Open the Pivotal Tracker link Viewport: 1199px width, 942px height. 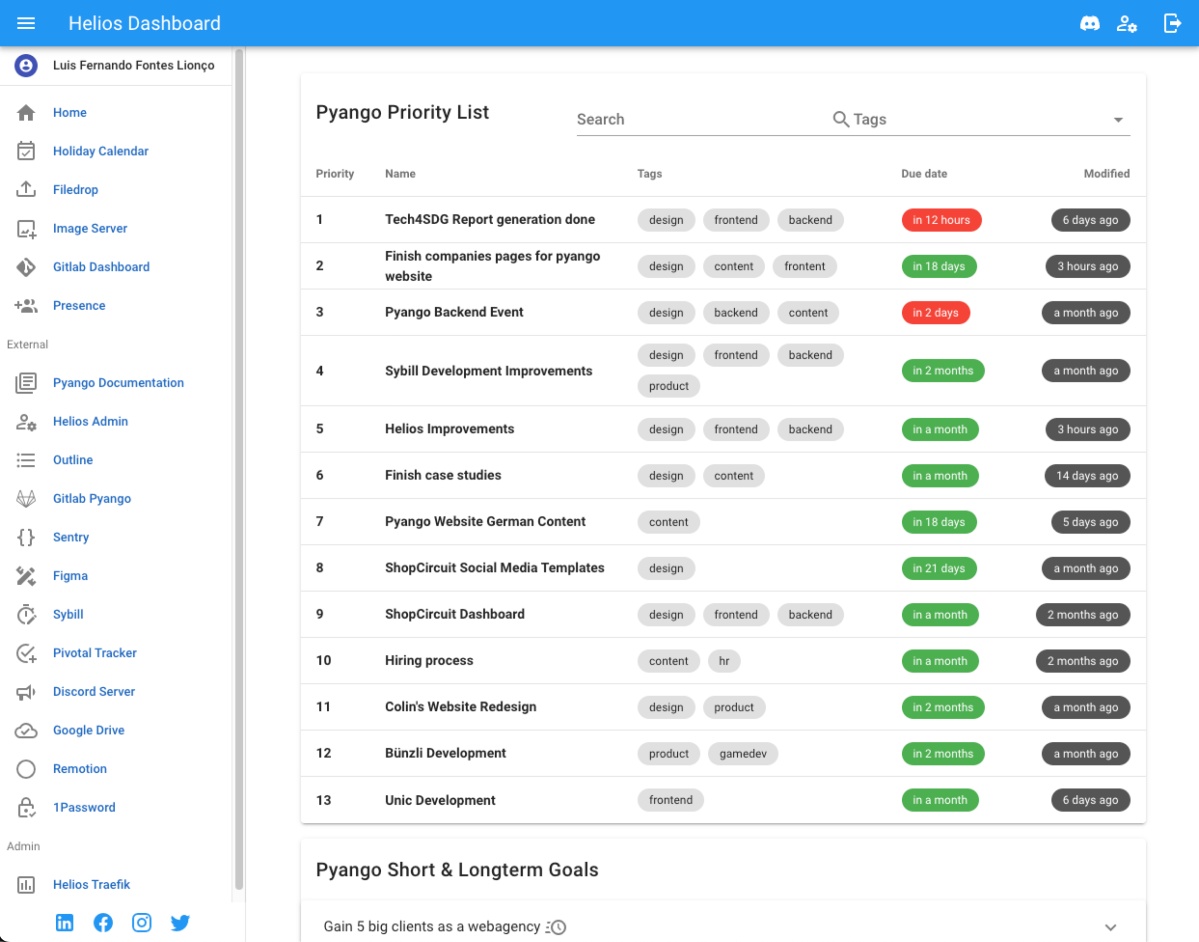(x=94, y=653)
